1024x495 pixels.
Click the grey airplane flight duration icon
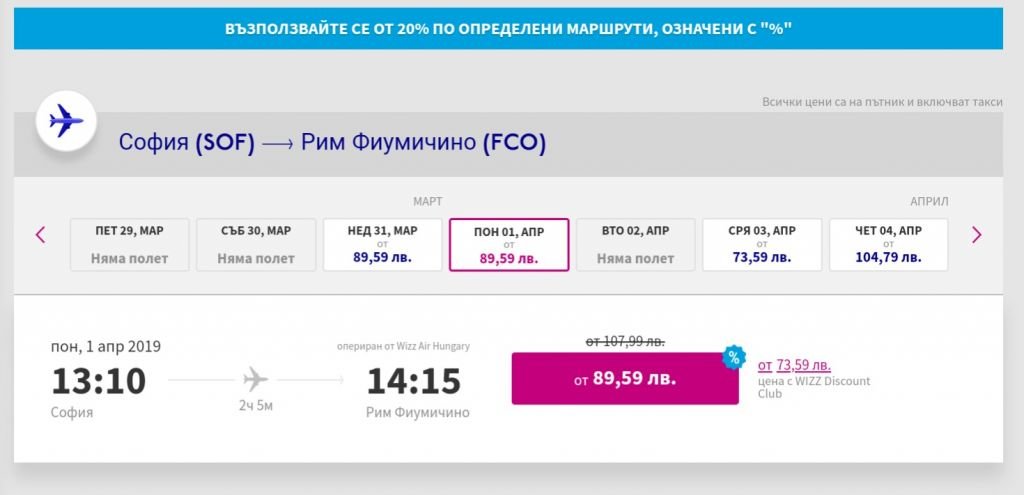tap(256, 380)
